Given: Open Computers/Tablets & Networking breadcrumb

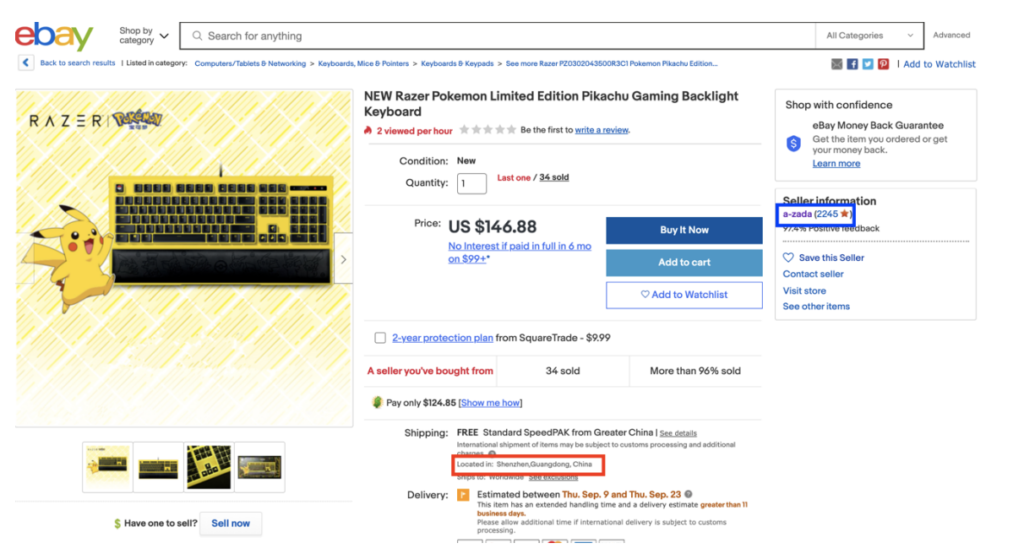Looking at the screenshot, I should 250,64.
